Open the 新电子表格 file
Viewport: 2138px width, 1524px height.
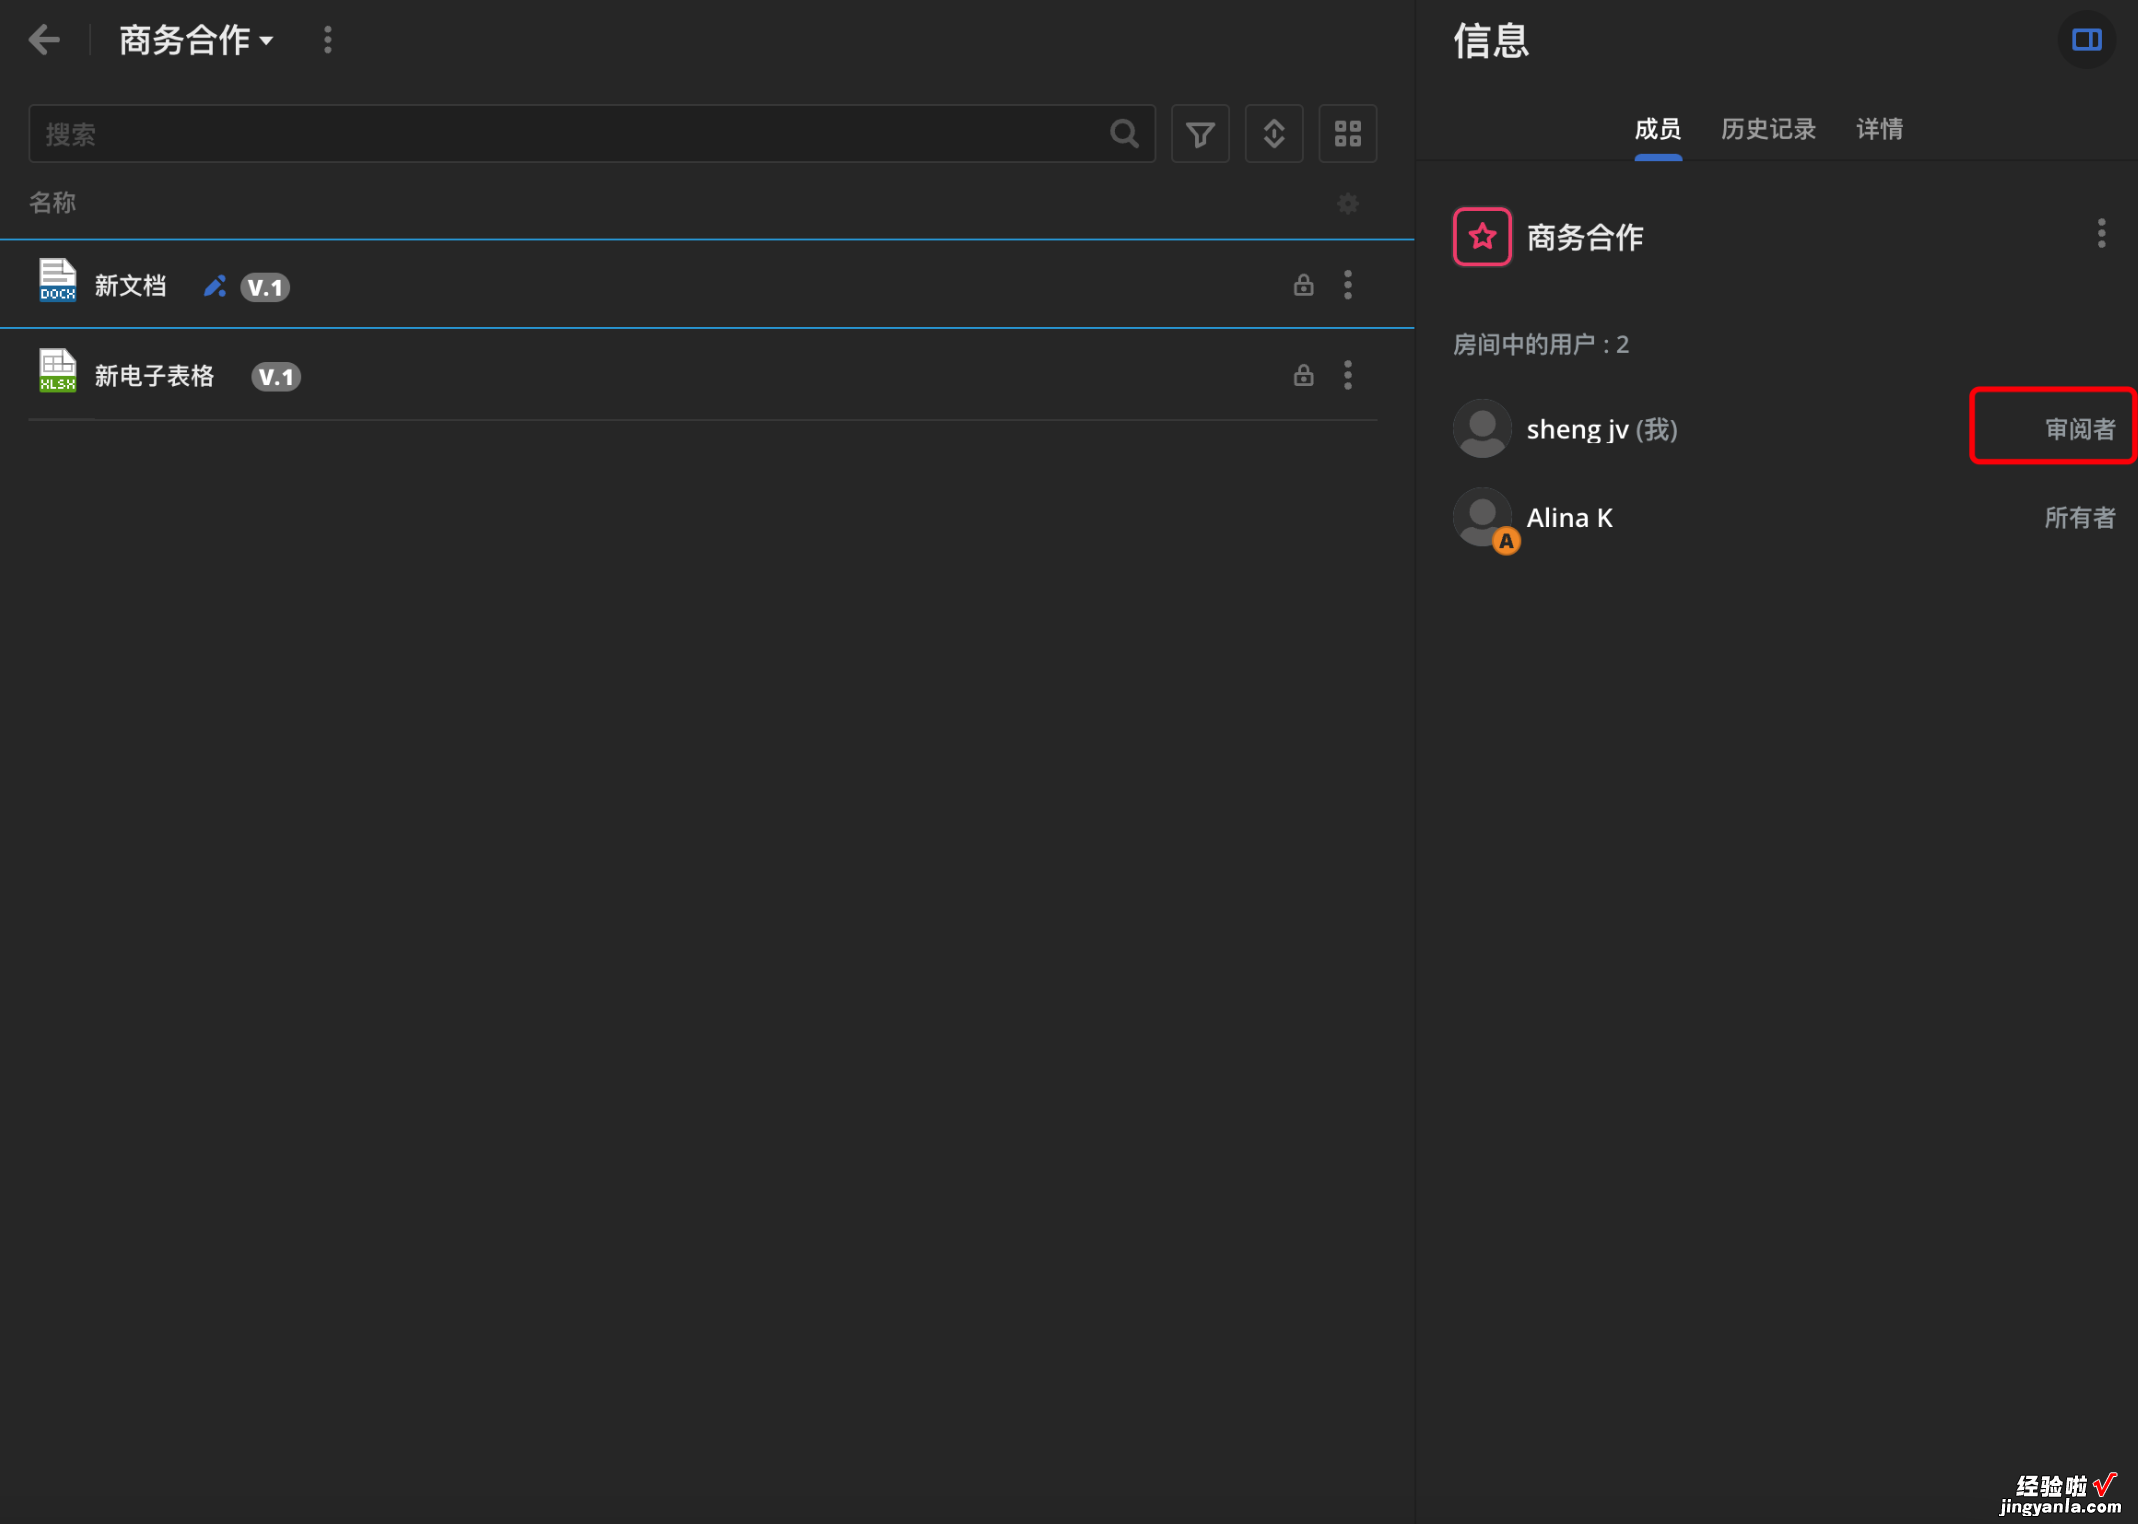coord(154,376)
